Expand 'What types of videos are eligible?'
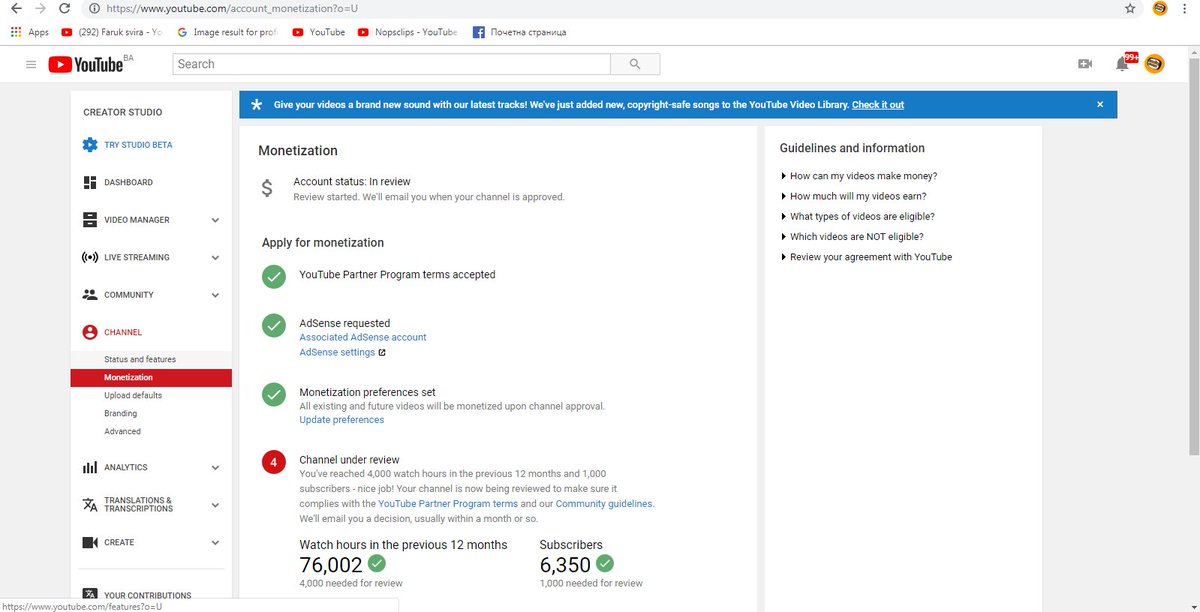Viewport: 1200px width, 612px height. click(x=857, y=216)
